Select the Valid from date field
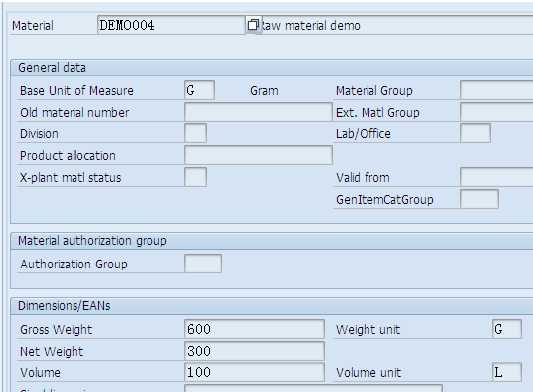533x392 pixels. (x=497, y=177)
